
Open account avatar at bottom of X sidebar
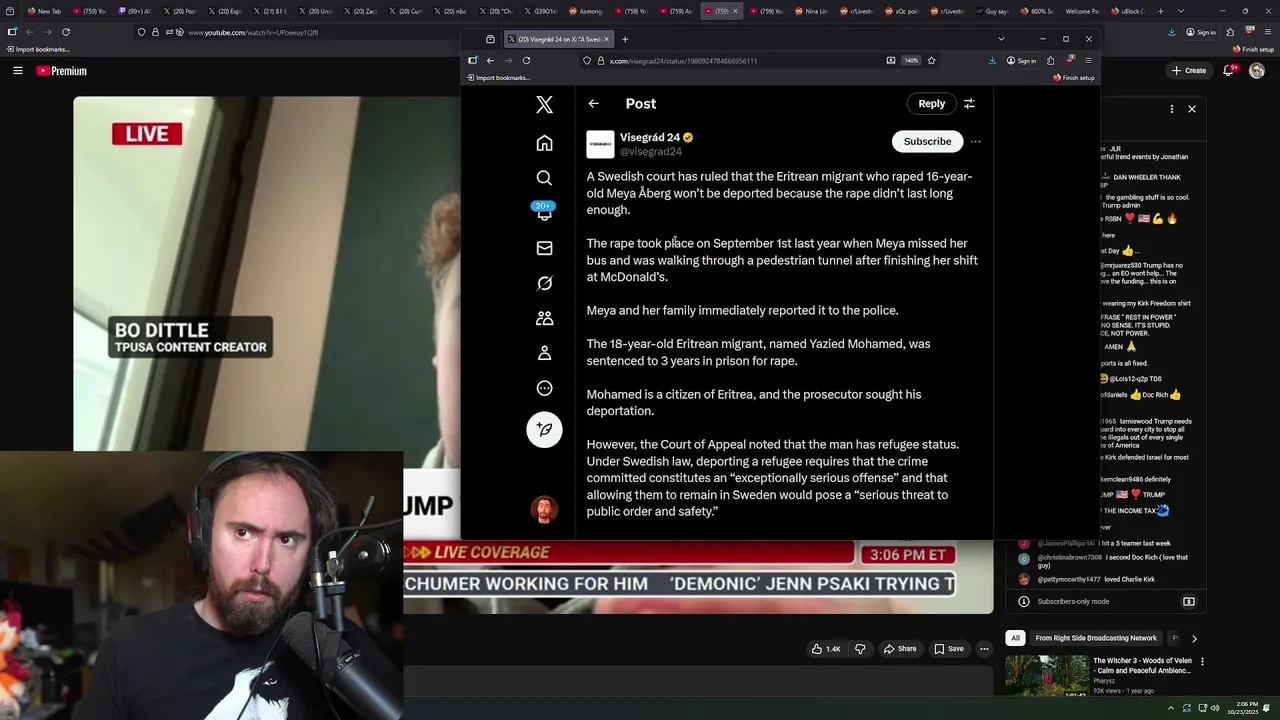pos(544,510)
